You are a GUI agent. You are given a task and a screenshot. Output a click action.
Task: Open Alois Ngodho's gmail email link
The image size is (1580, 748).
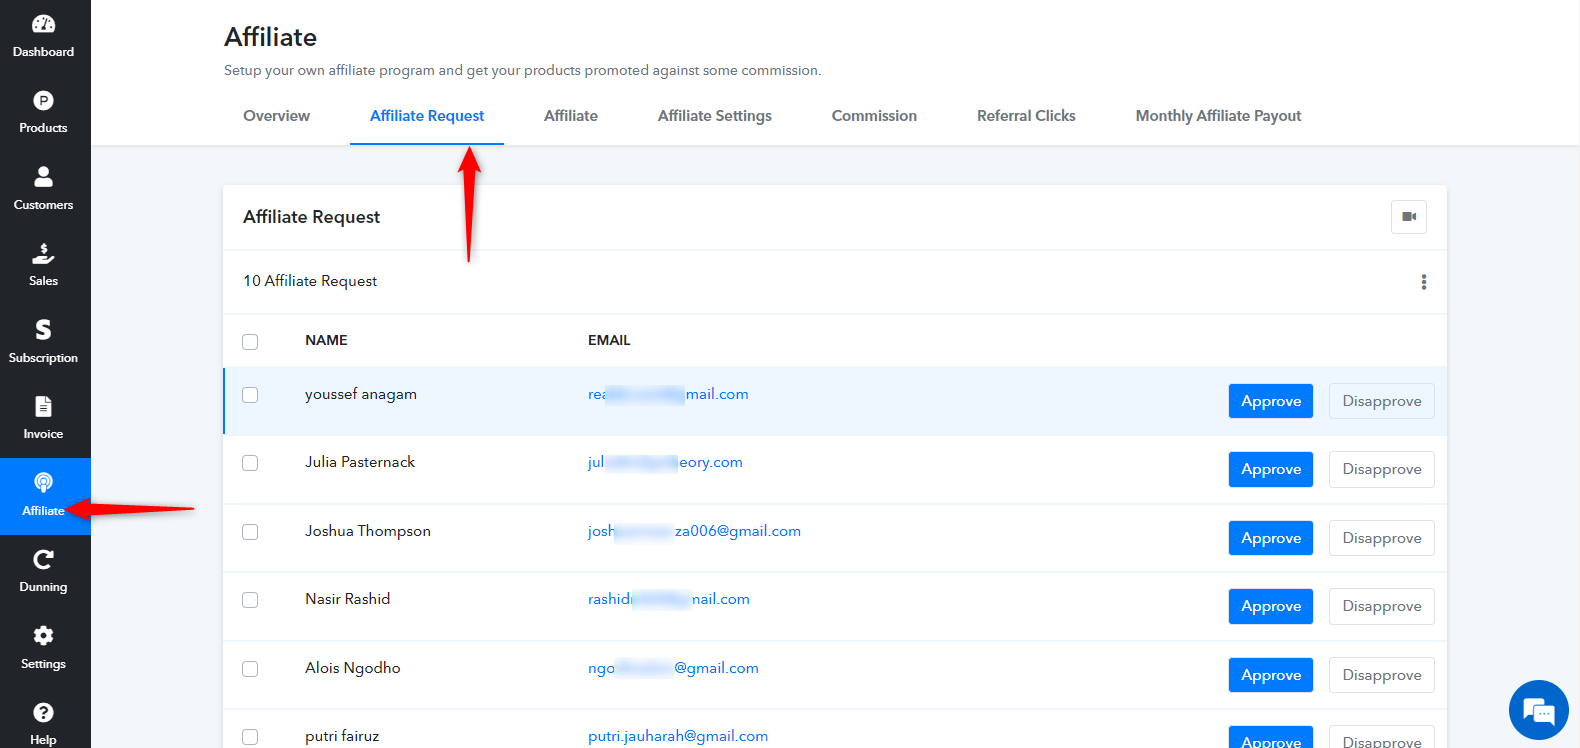tap(673, 668)
